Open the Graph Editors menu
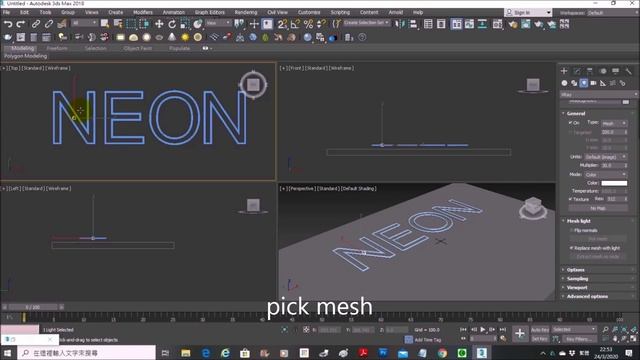 (210, 12)
